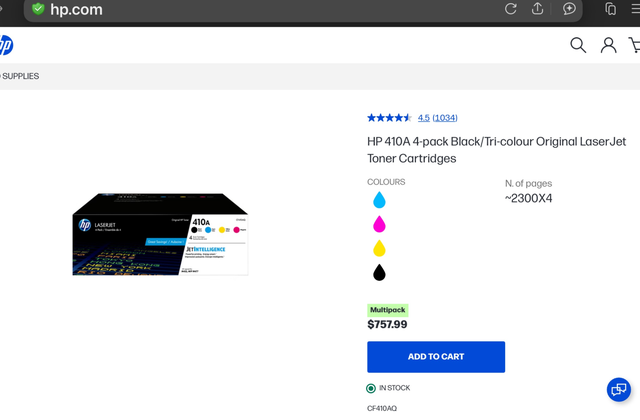
Task: Click the HP logo
Action: (5, 45)
